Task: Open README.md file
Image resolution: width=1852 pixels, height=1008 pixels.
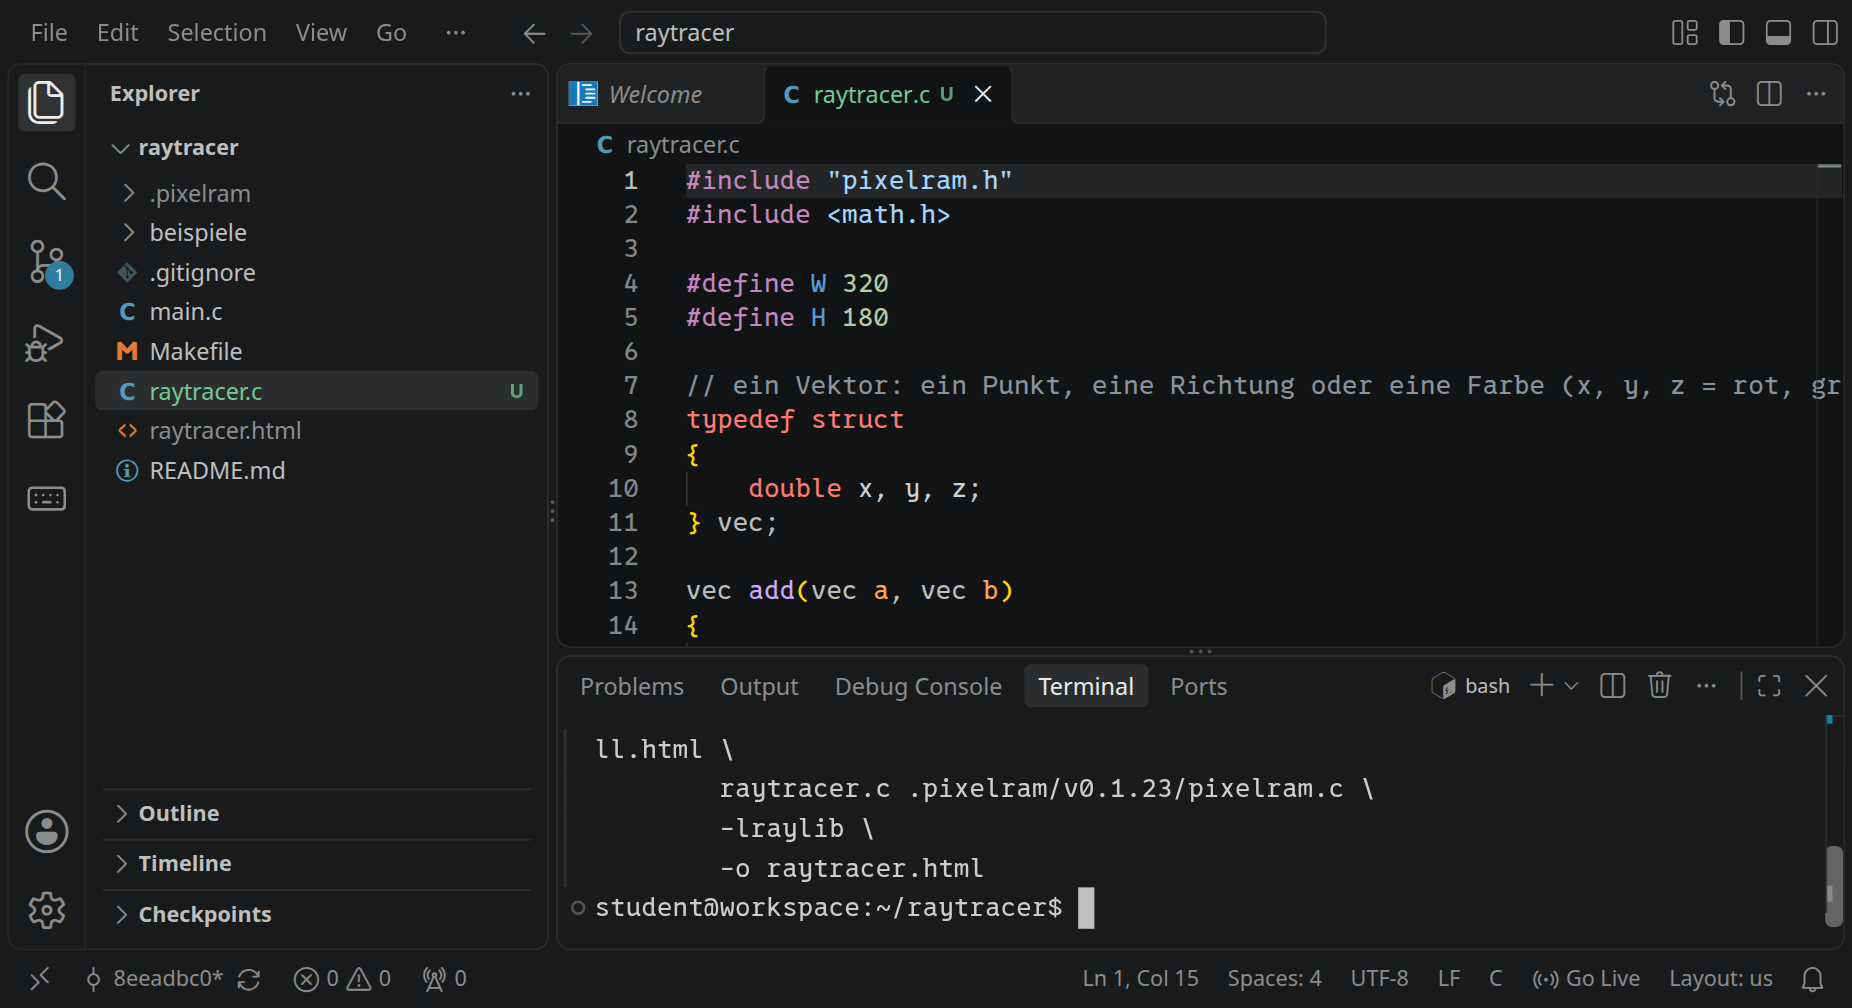Action: 316,470
